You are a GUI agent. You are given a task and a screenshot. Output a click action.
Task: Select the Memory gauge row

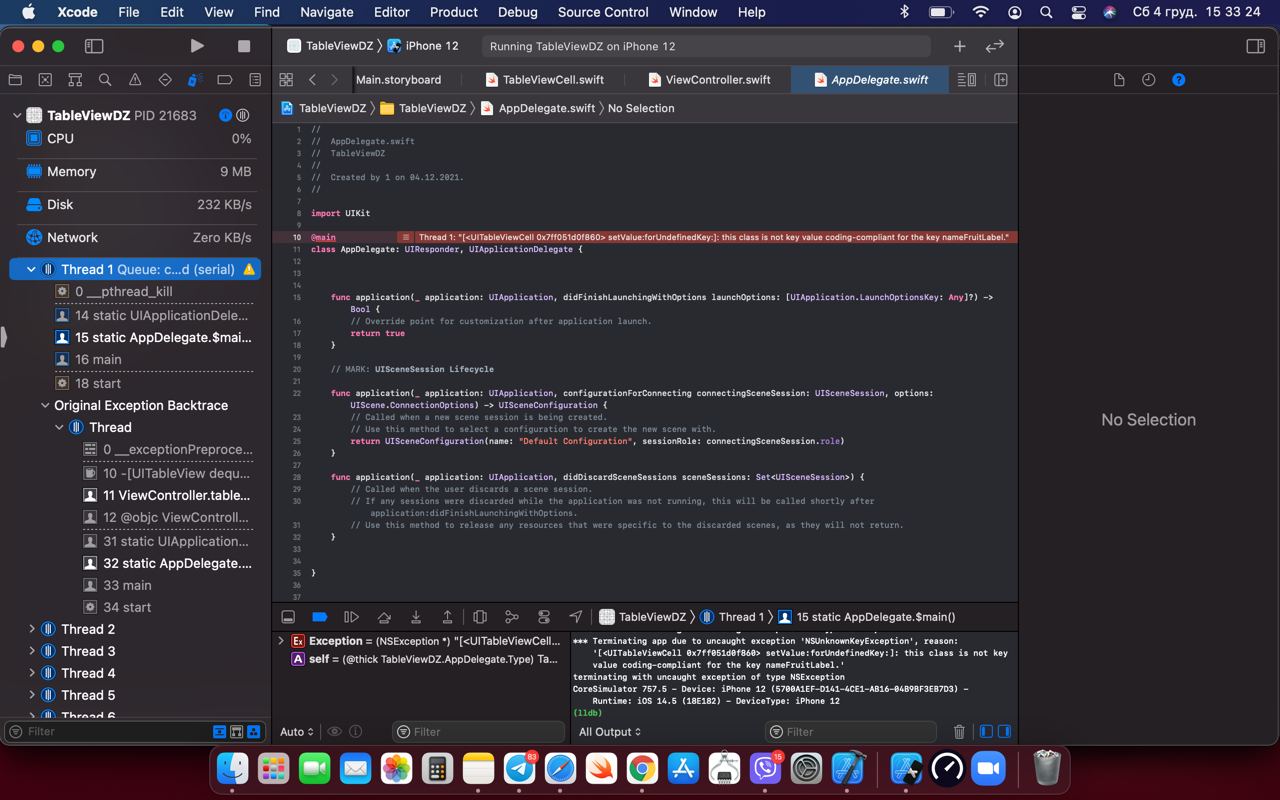[x=137, y=172]
